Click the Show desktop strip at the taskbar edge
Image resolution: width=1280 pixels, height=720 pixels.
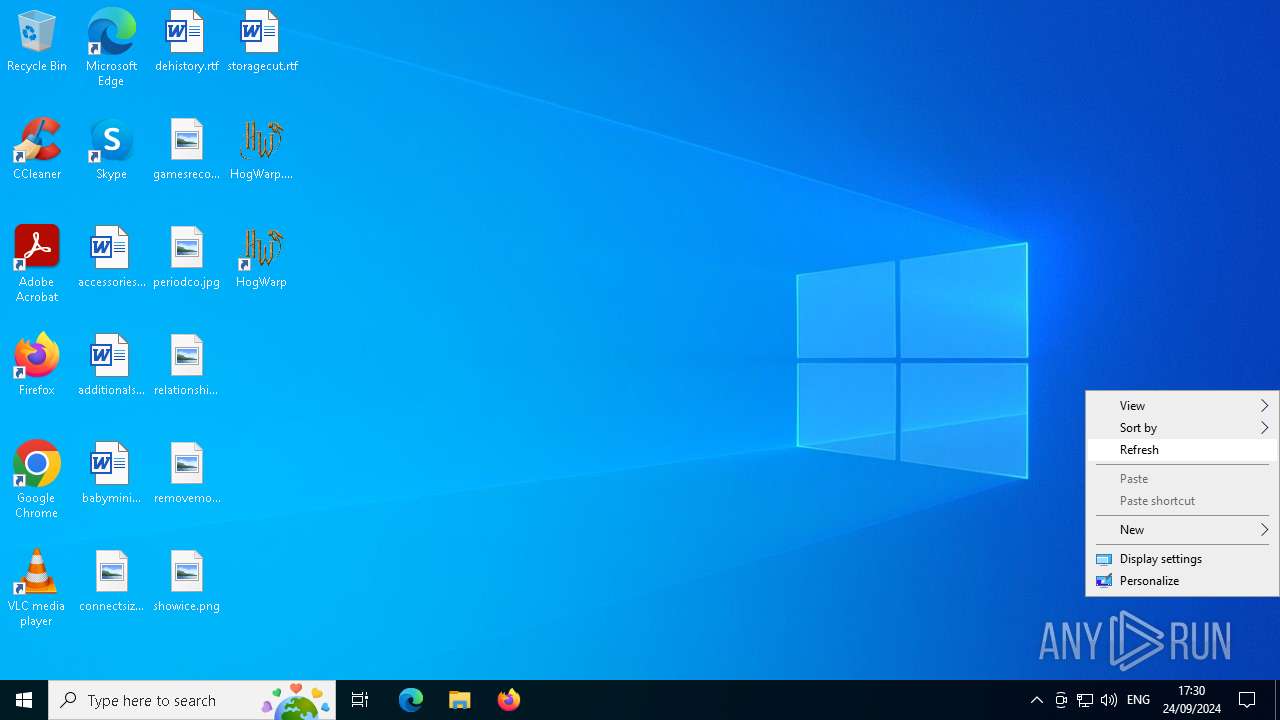pos(1277,700)
